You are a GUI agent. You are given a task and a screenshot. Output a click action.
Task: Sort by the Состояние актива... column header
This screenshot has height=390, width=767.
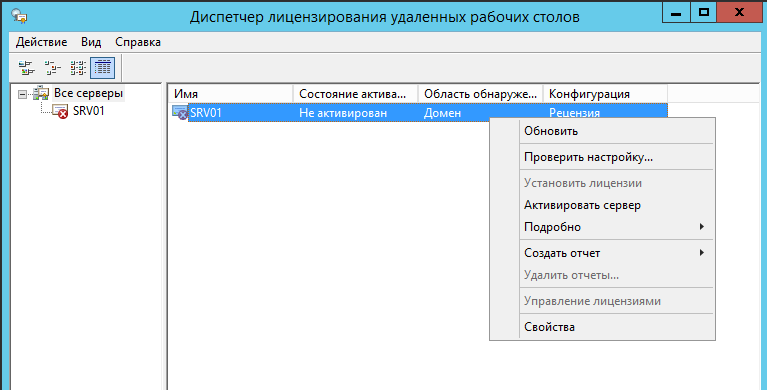(356, 94)
